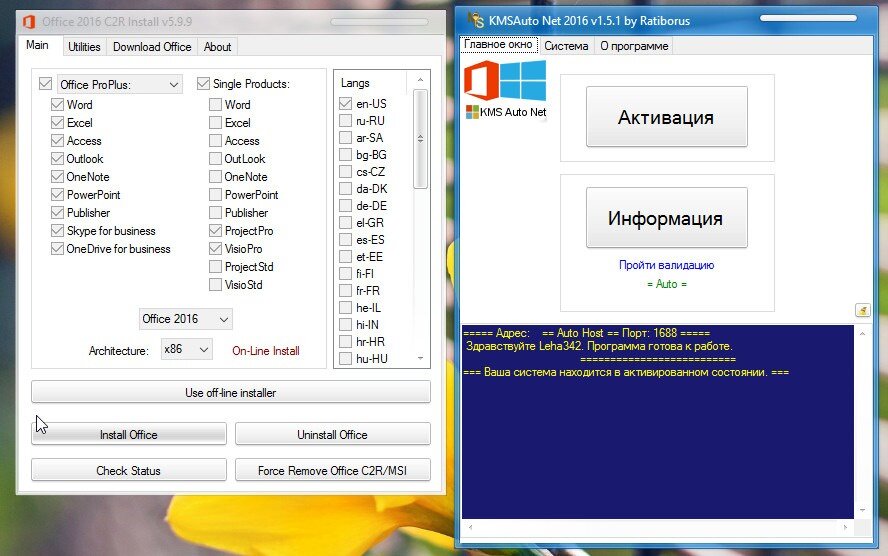Open the О программе tab
This screenshot has height=556, width=888.
click(634, 46)
